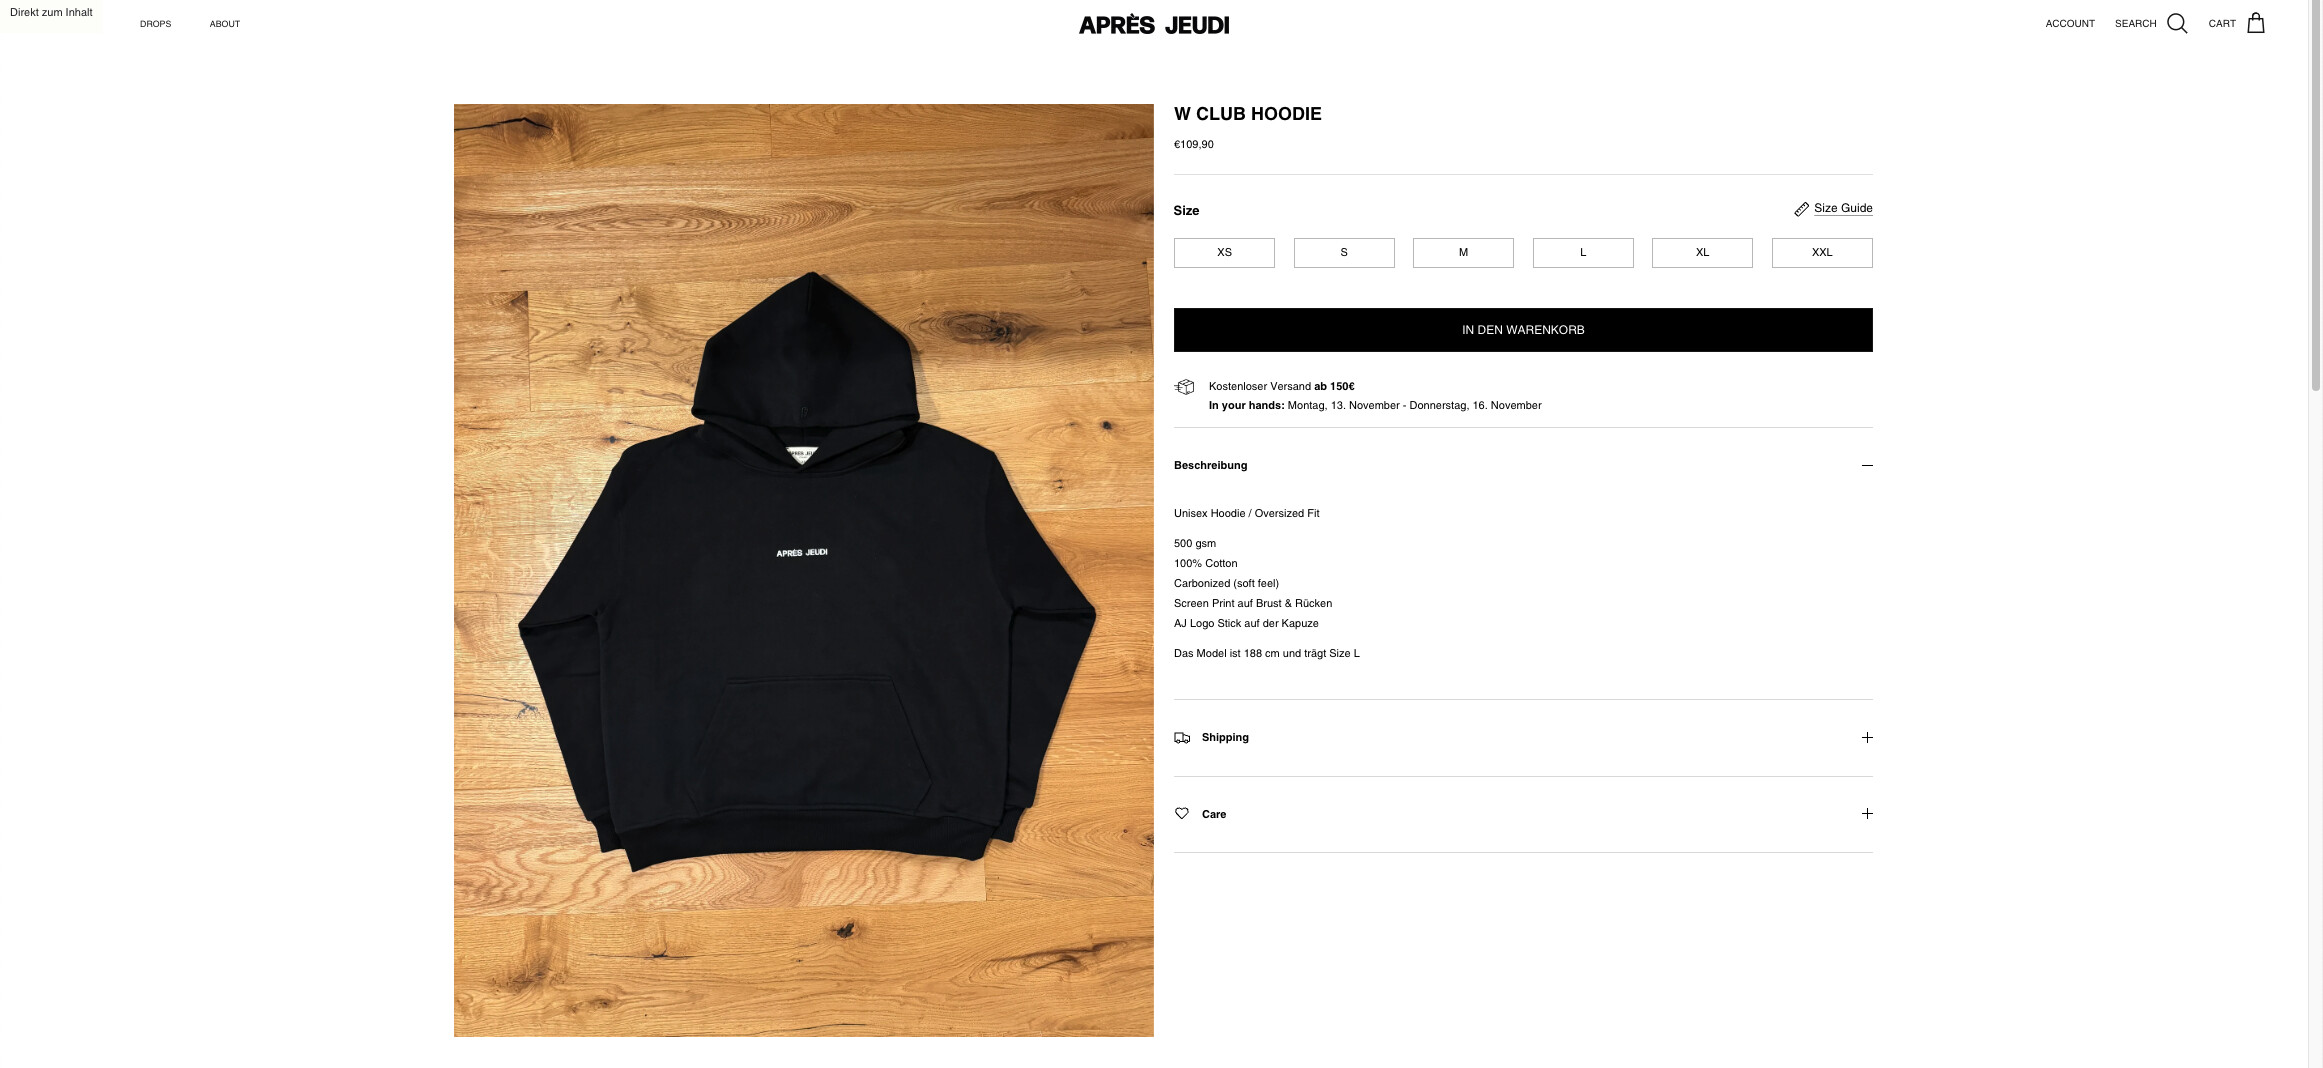2323x1068 pixels.
Task: Open the shopping bag cart icon
Action: click(x=2256, y=23)
